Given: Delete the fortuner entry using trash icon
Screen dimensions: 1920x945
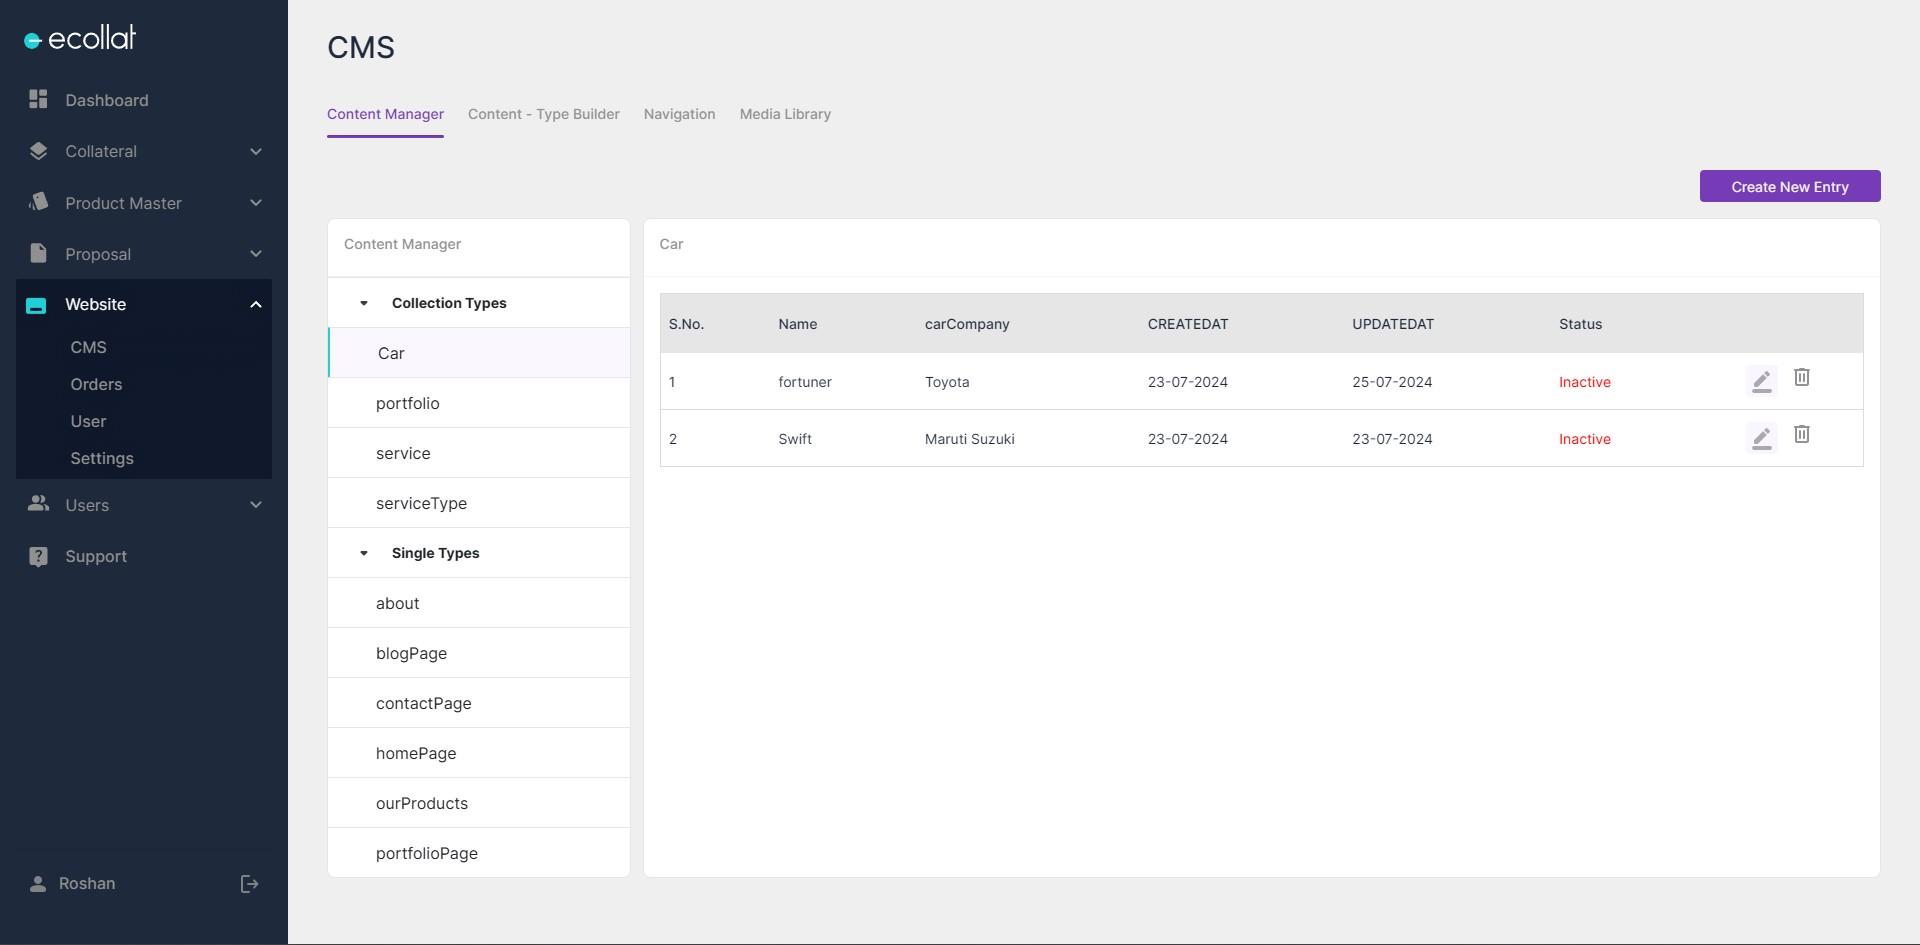Looking at the screenshot, I should (x=1801, y=377).
